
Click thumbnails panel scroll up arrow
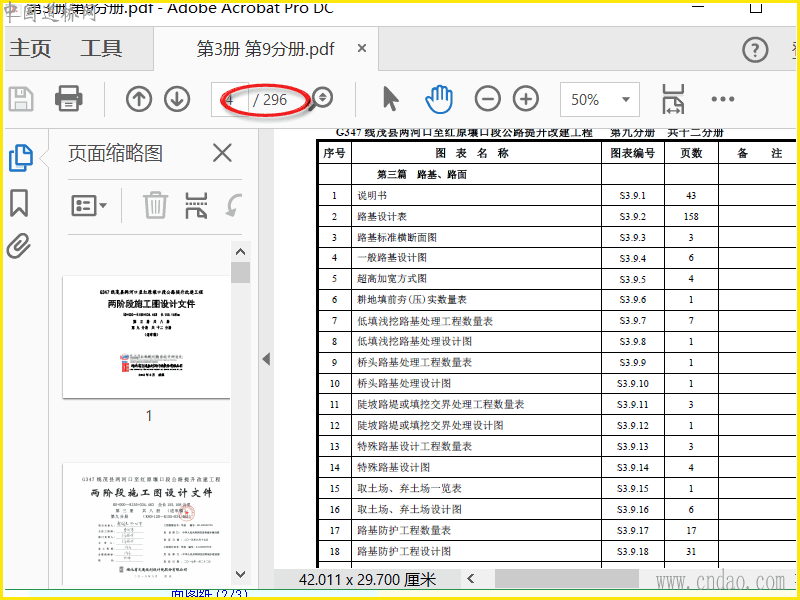click(x=240, y=252)
